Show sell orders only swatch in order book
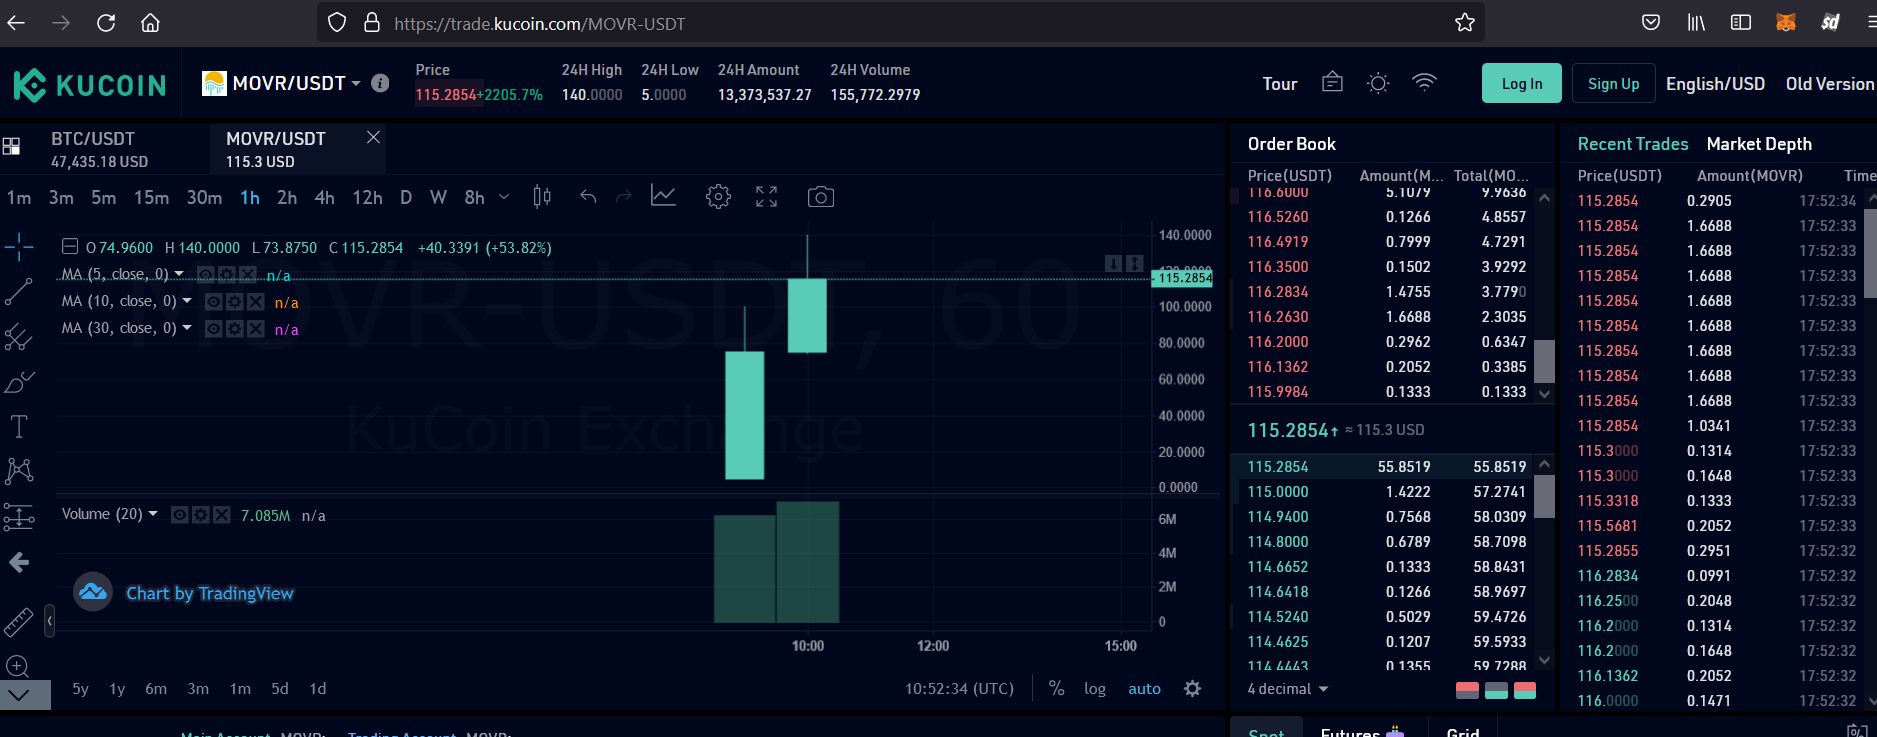The height and width of the screenshot is (737, 1877). [x=1467, y=690]
